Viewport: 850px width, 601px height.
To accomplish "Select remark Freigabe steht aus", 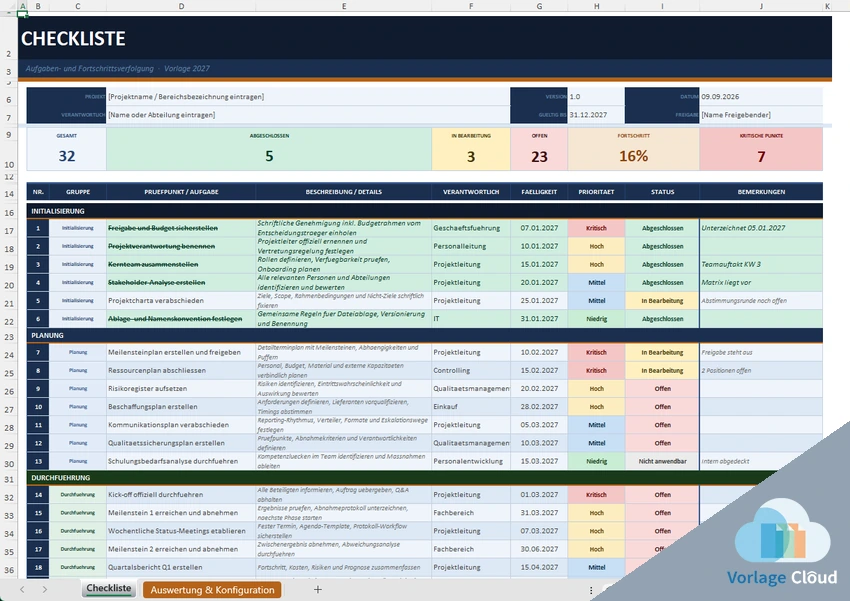I will tap(761, 352).
